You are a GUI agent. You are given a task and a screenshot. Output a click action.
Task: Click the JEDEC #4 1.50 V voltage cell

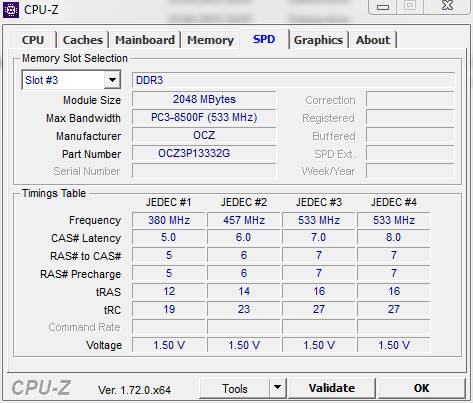[394, 345]
